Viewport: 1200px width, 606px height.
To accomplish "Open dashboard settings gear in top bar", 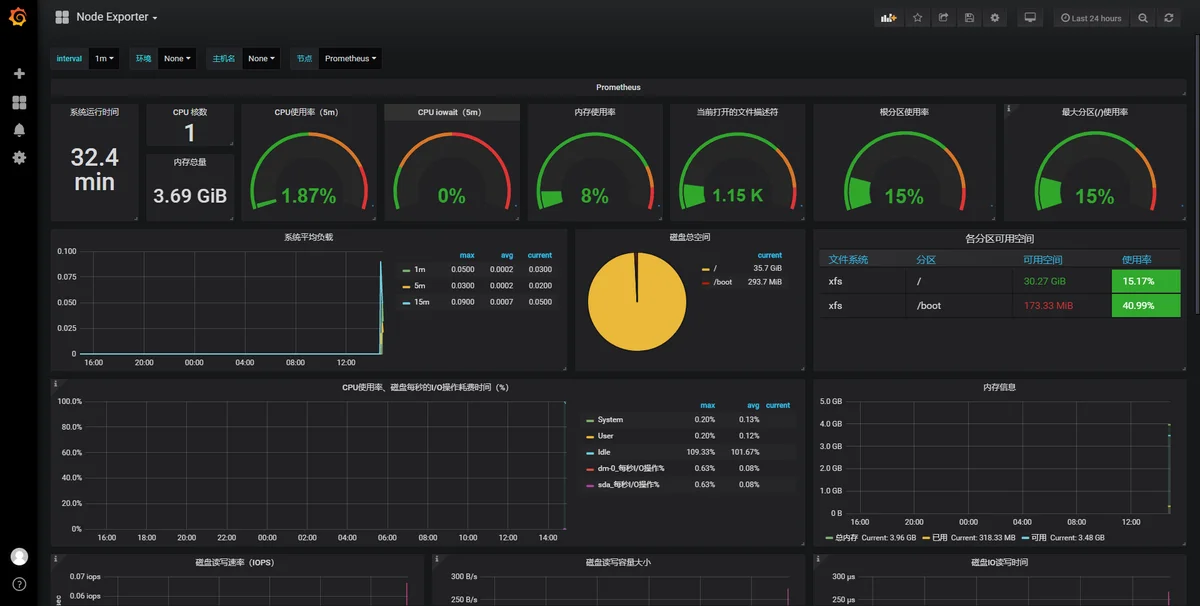I will tap(995, 18).
